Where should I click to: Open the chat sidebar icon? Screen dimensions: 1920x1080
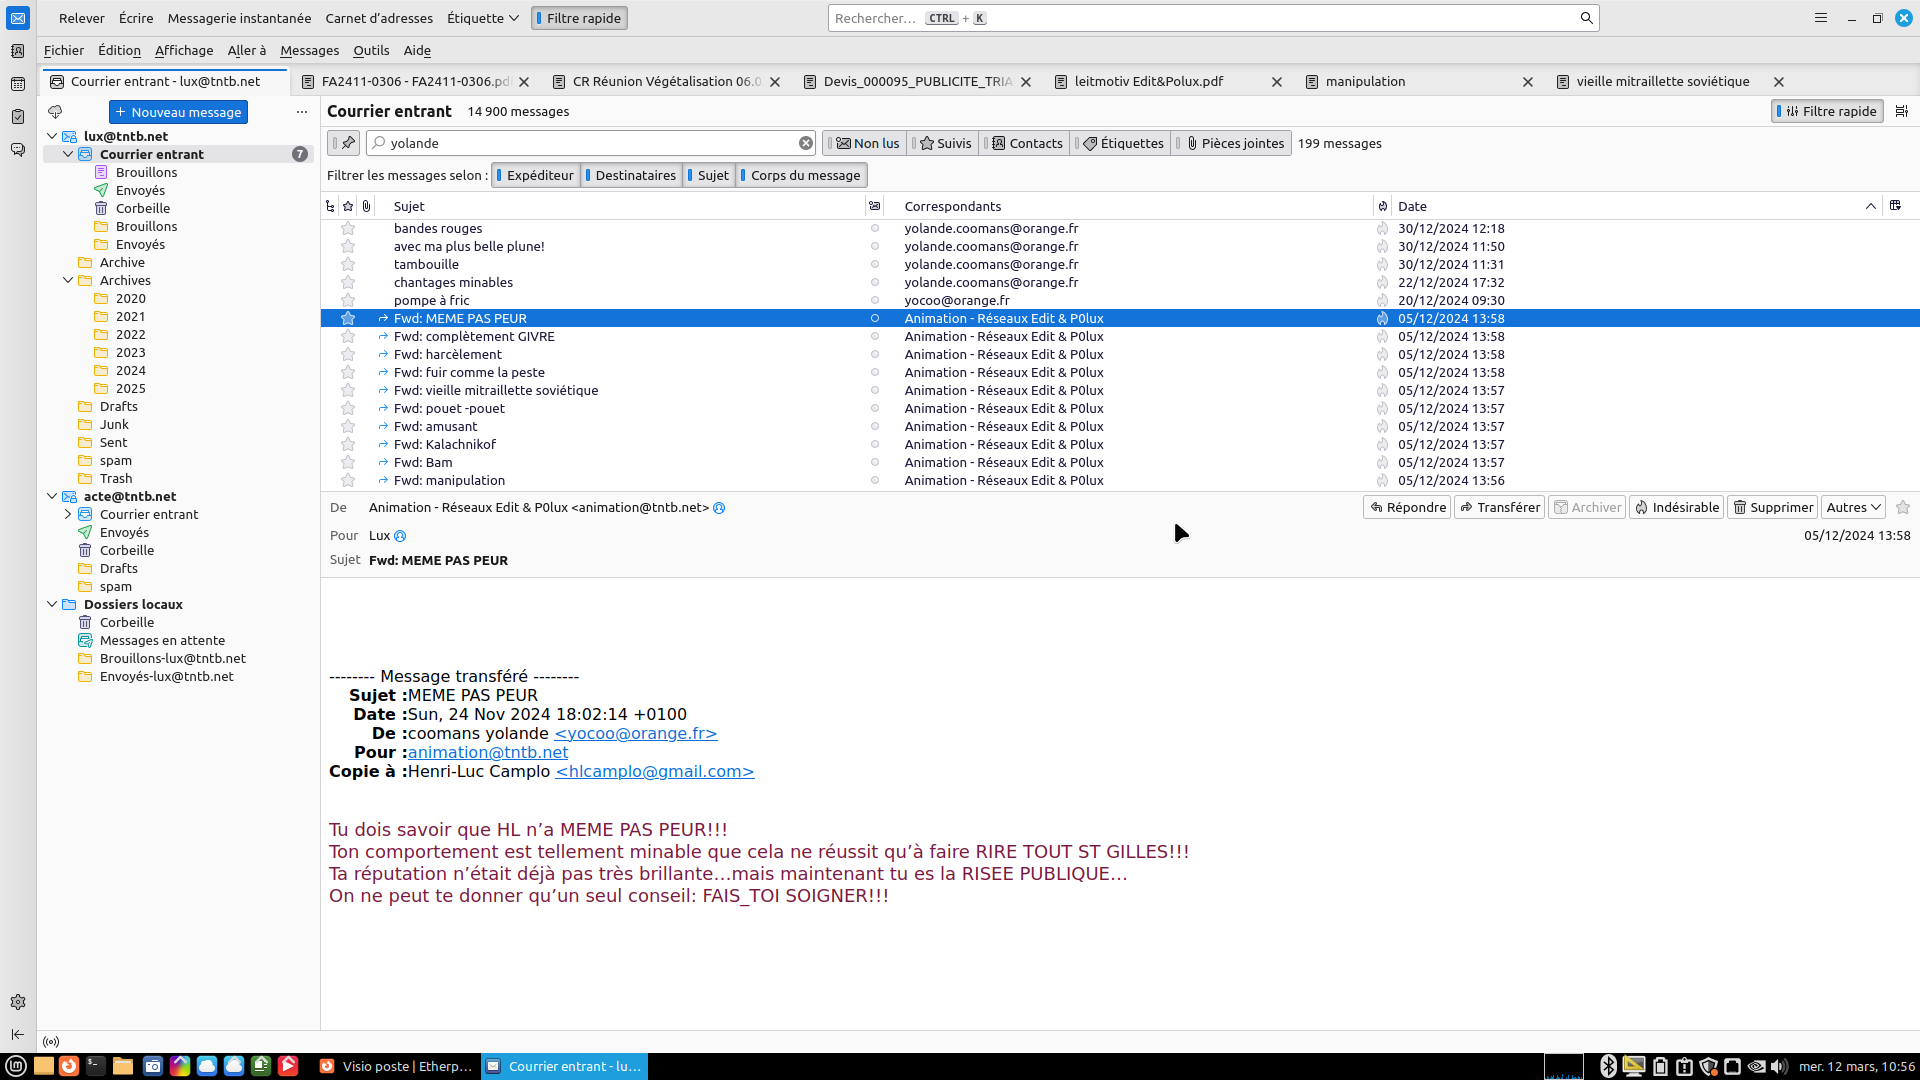tap(17, 150)
